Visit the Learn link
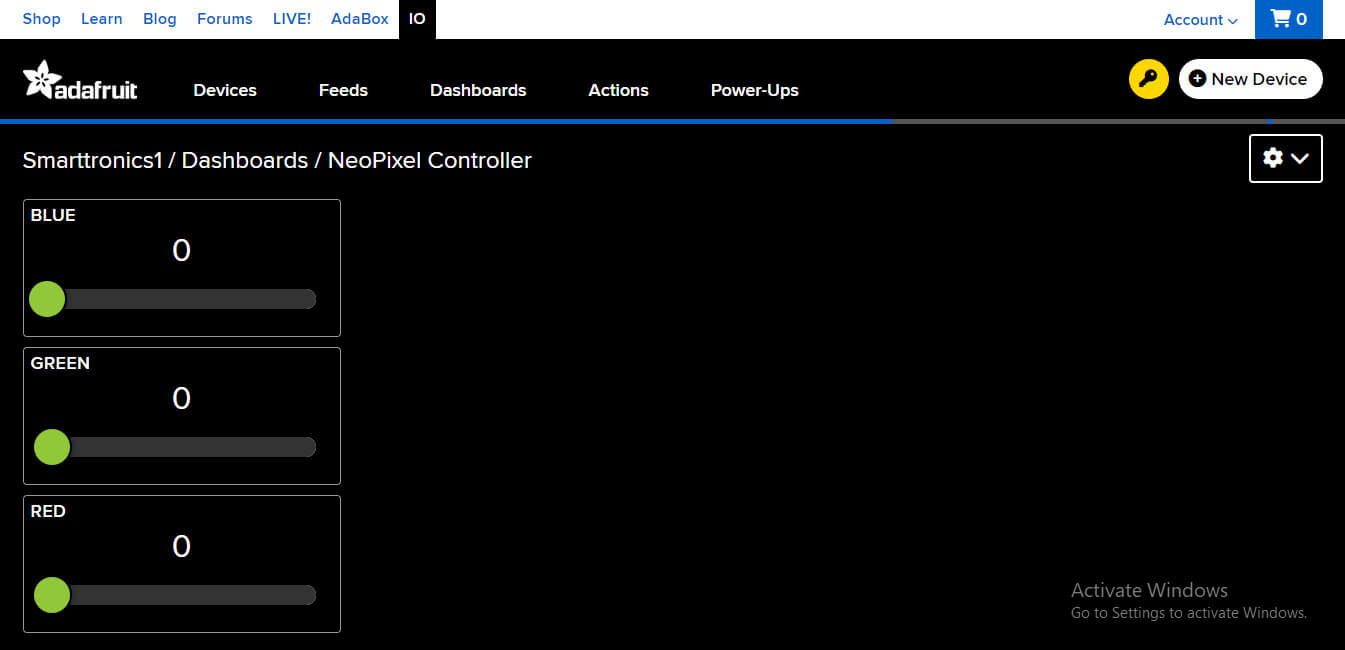 (x=101, y=19)
